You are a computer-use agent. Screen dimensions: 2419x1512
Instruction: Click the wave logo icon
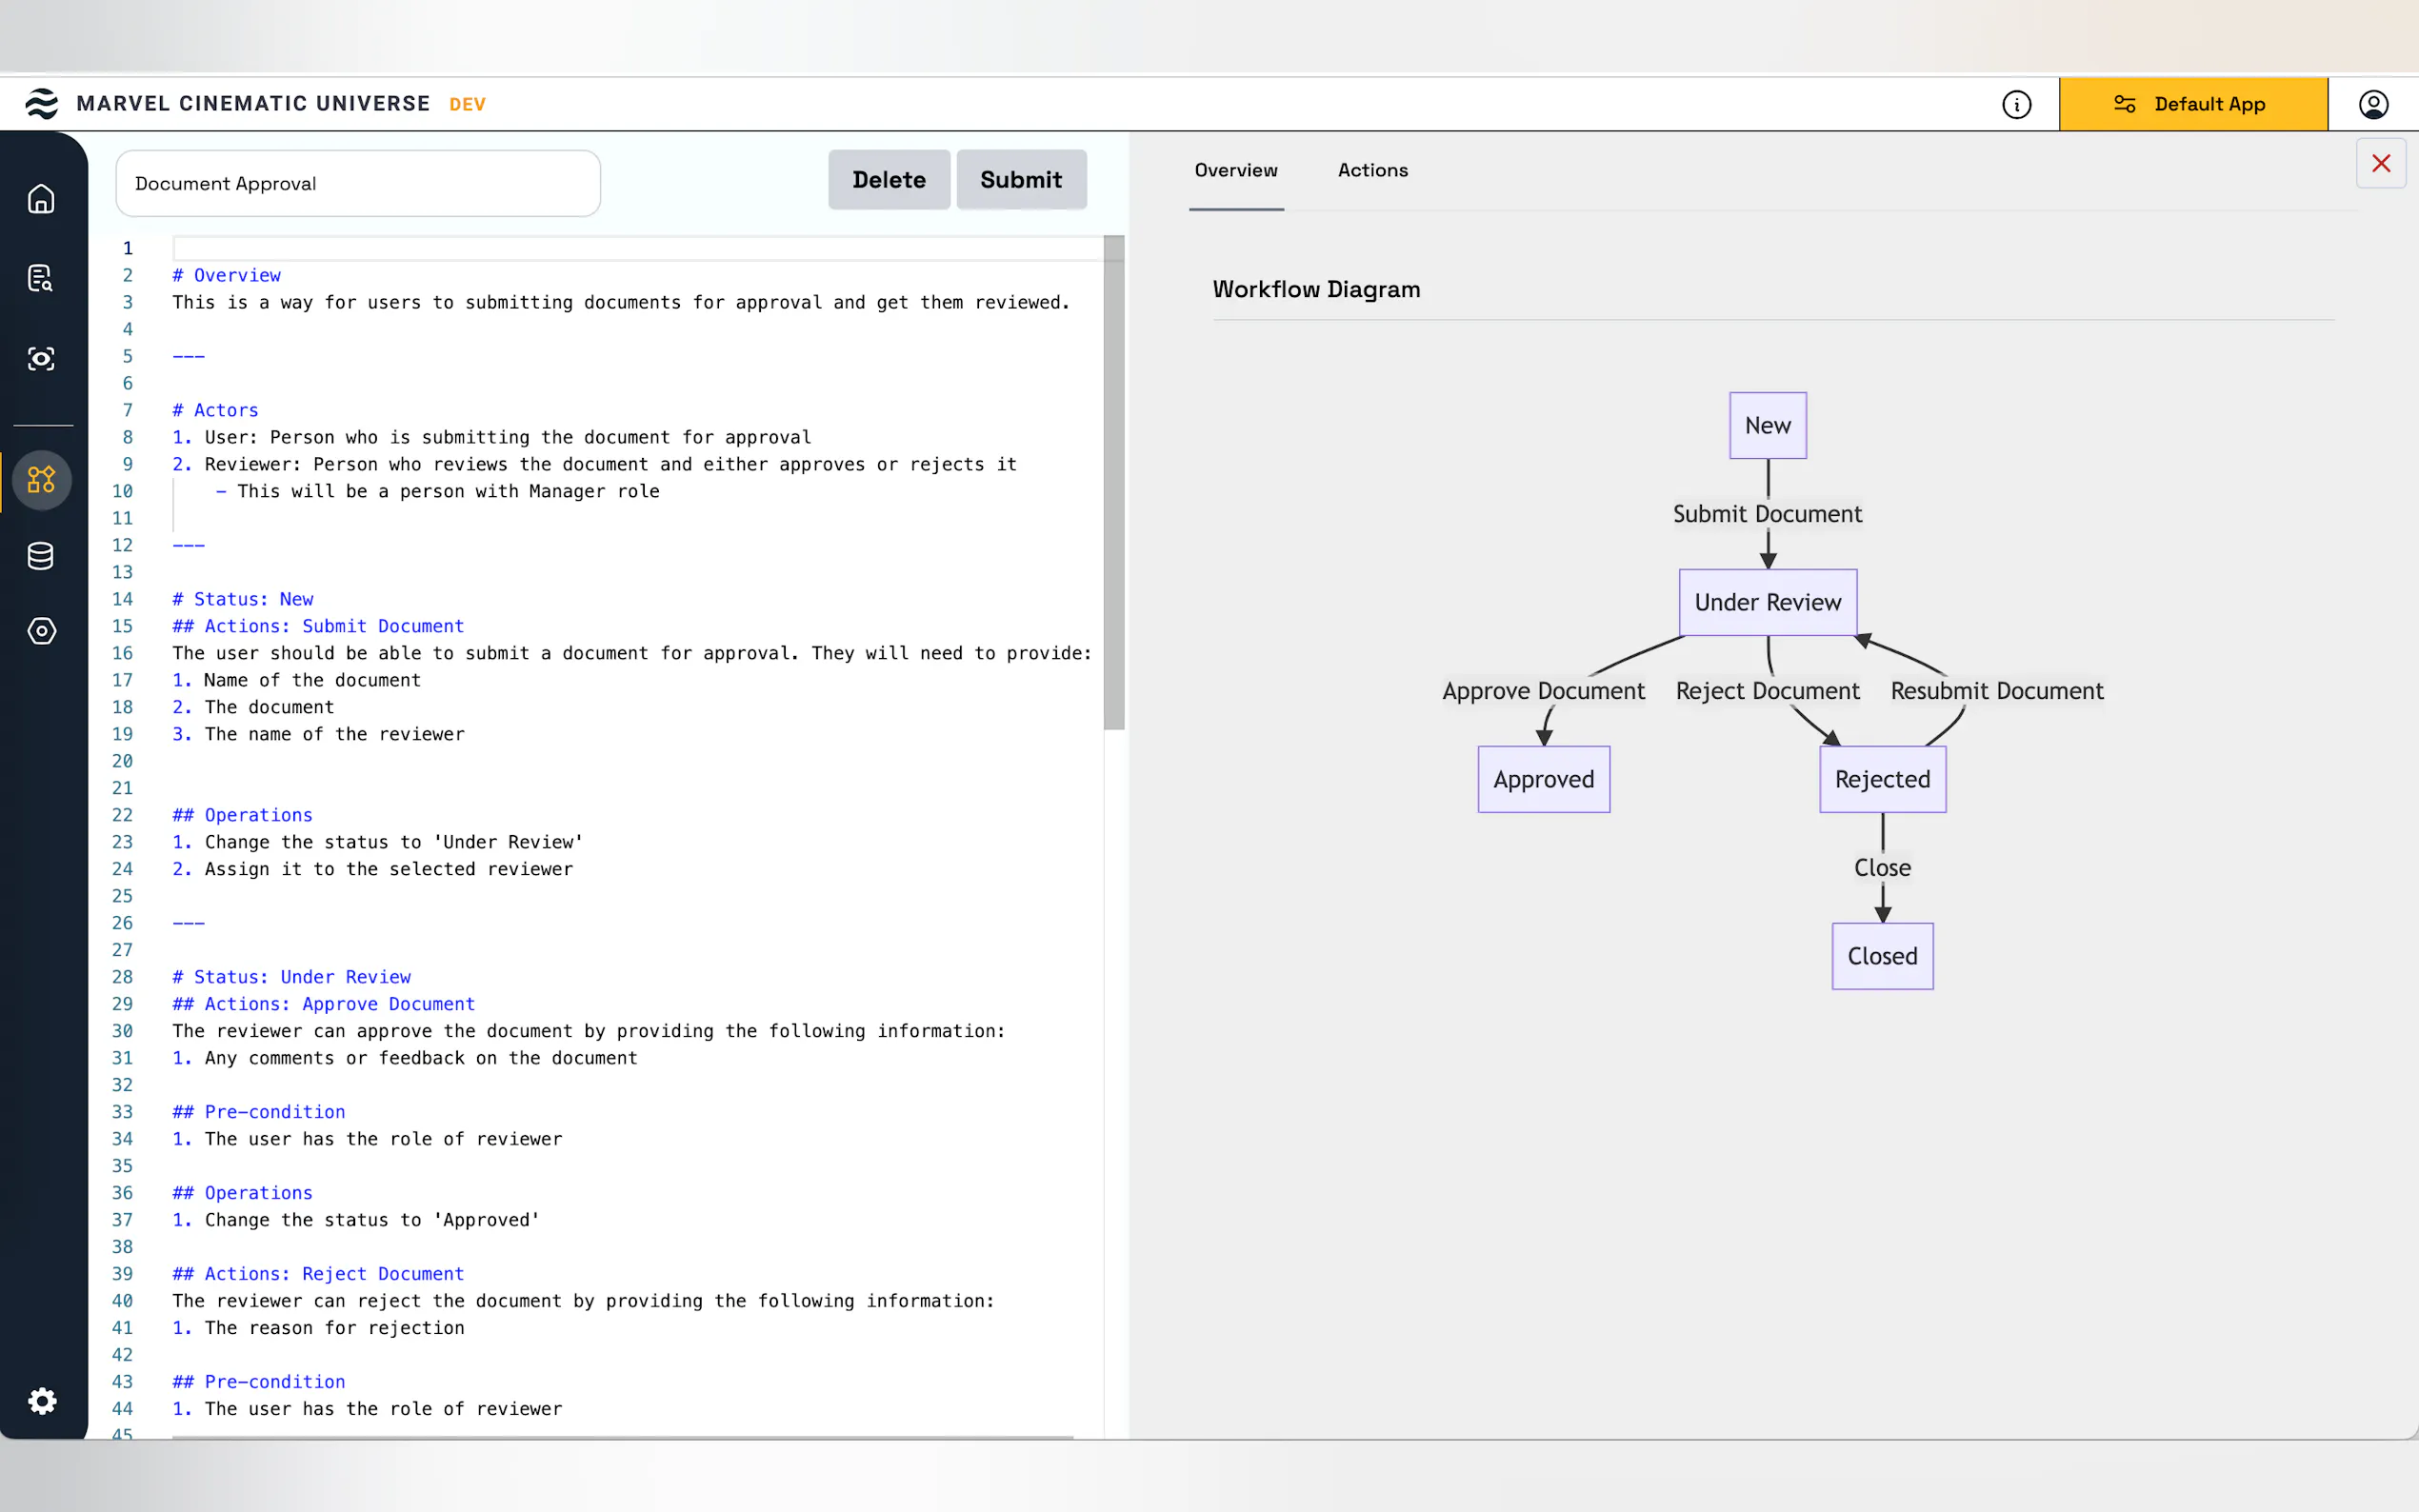(42, 104)
